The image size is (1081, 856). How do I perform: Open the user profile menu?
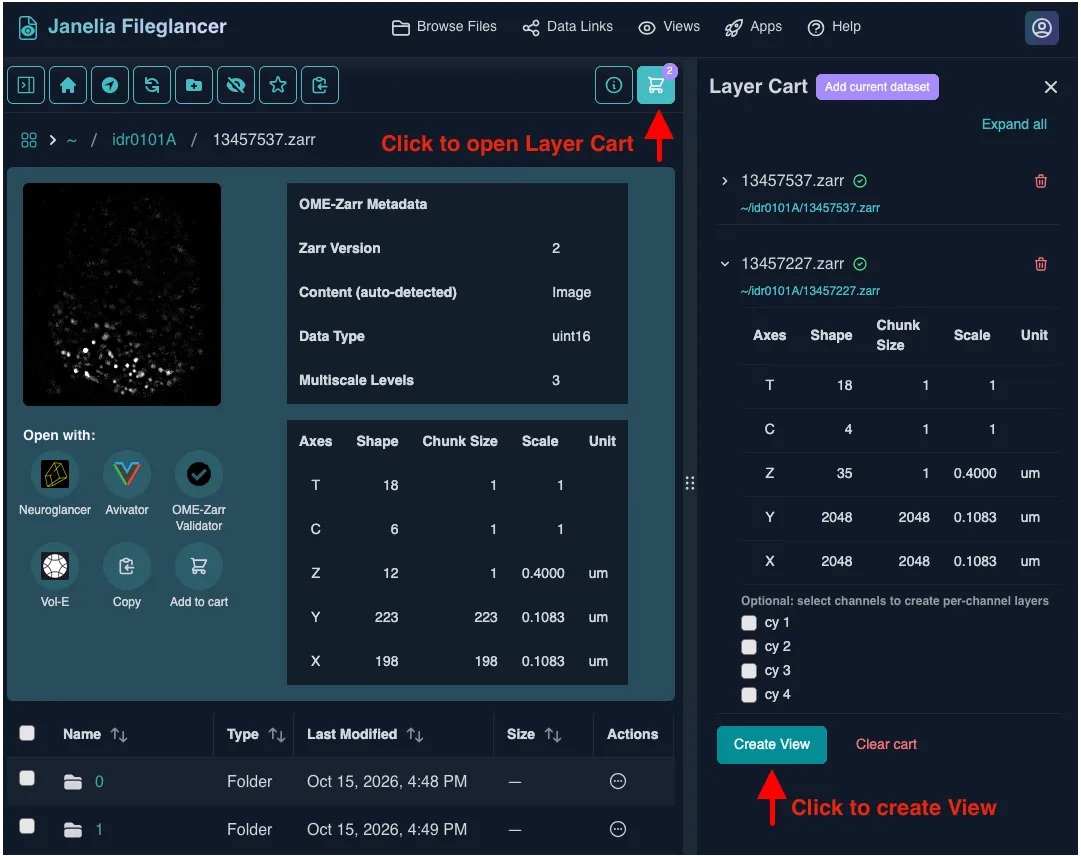pos(1042,28)
